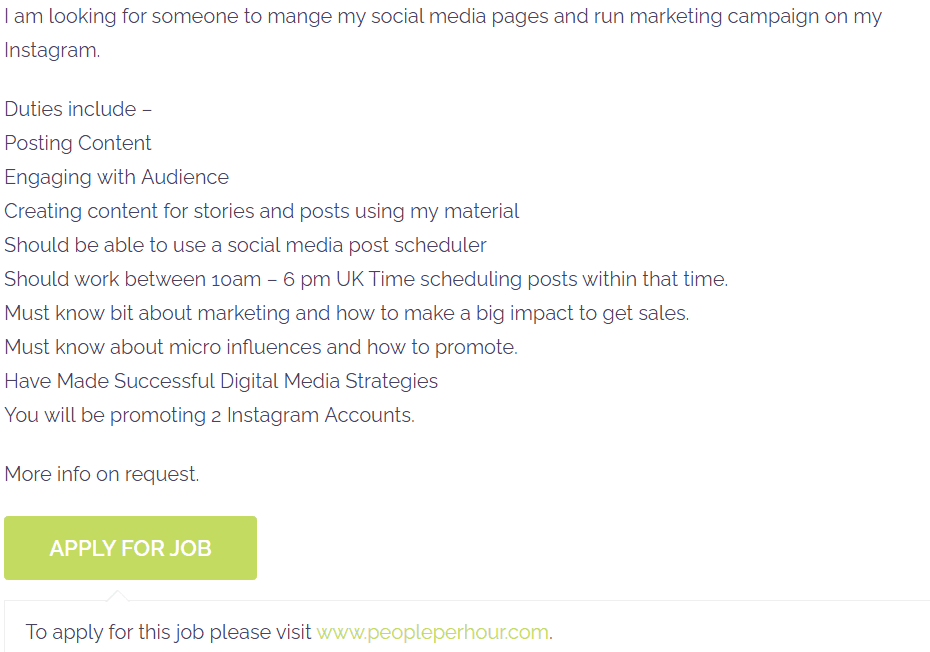The height and width of the screenshot is (652, 930).
Task: Click the "Engaging with Audience" line
Action: point(116,177)
